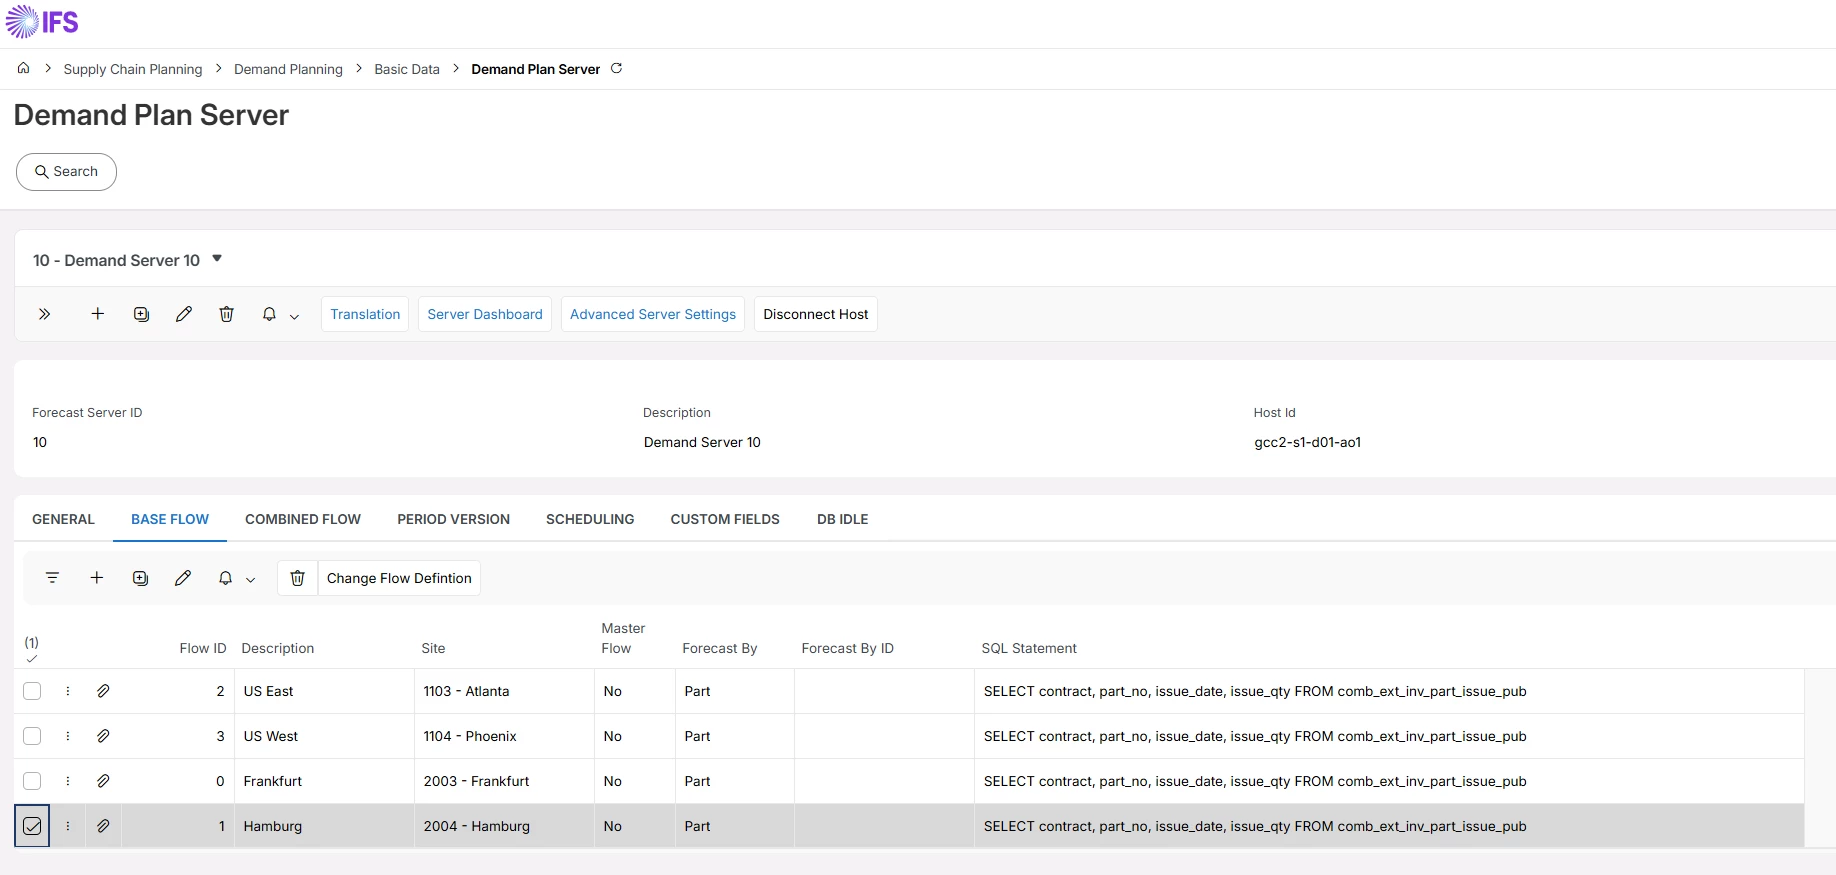Switch to the Combined Flow tab
The image size is (1836, 875).
[x=303, y=519]
